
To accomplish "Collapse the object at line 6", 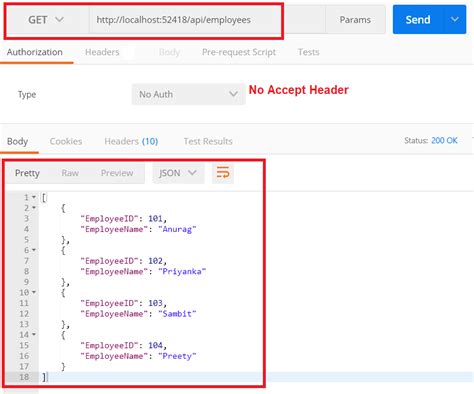I will [34, 250].
